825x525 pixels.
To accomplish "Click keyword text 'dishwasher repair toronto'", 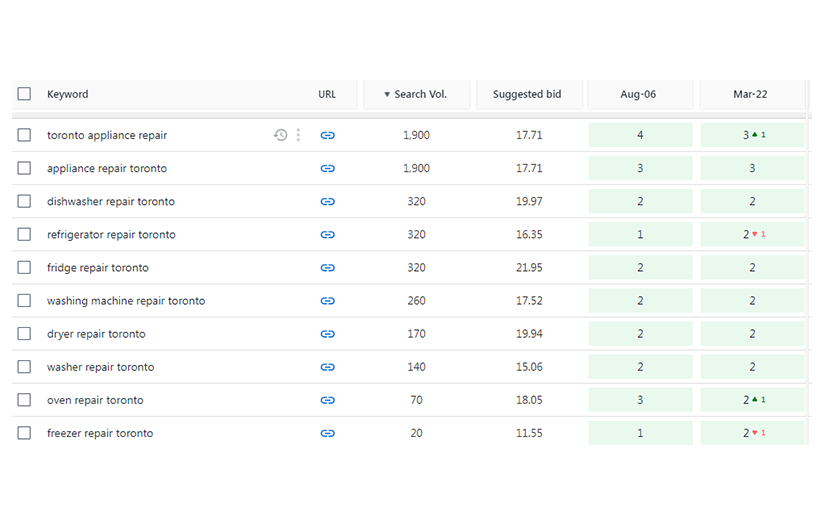I will pos(110,201).
